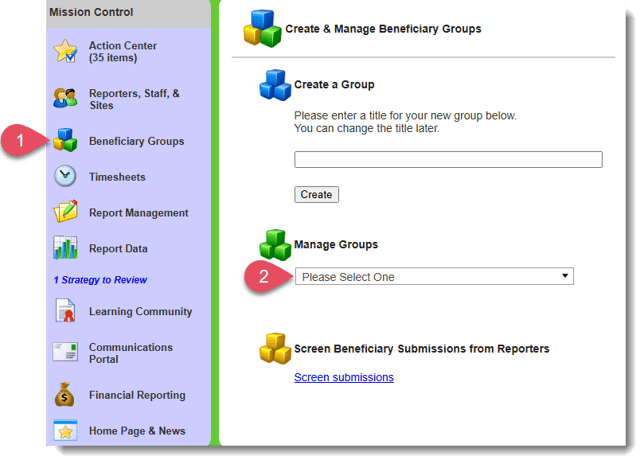Click the '1 Strategy to Review' link
Viewport: 644px width, 464px height.
(100, 280)
